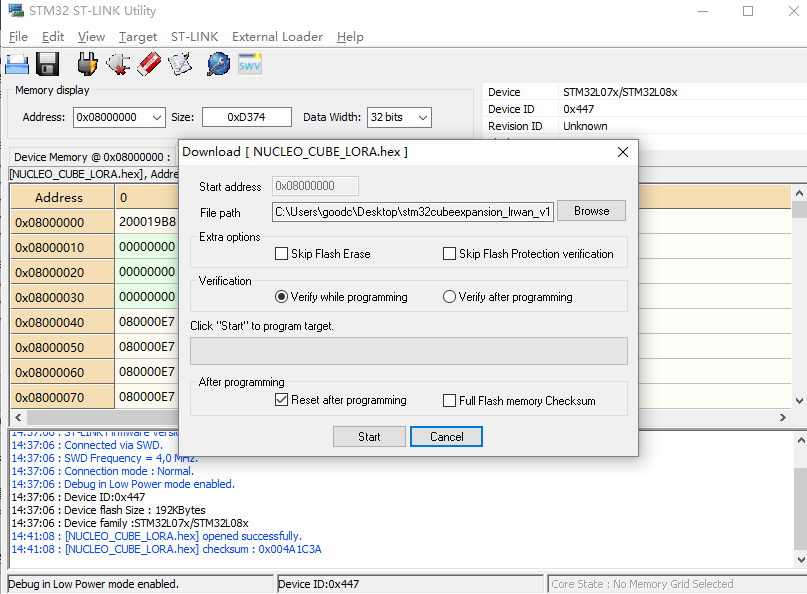Open the Target menu
The width and height of the screenshot is (807, 594).
coord(138,37)
